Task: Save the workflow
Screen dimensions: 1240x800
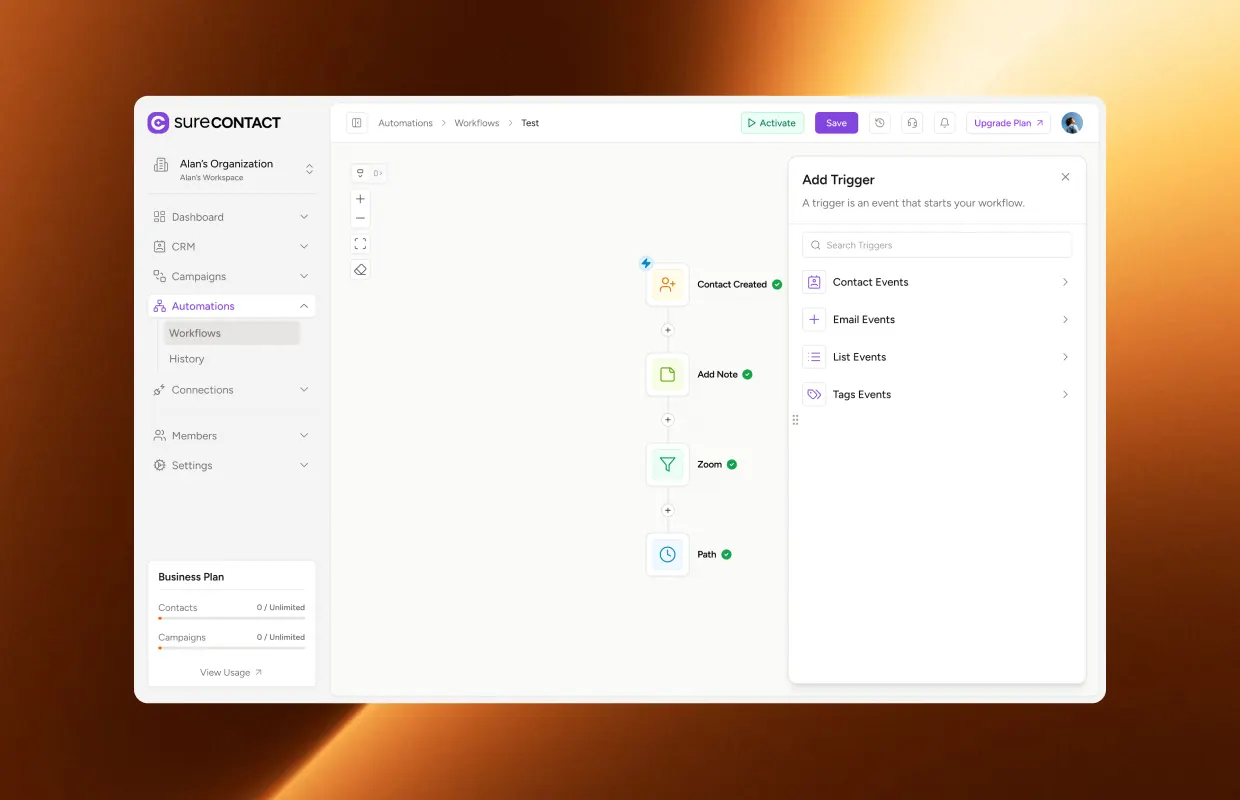Action: click(836, 123)
